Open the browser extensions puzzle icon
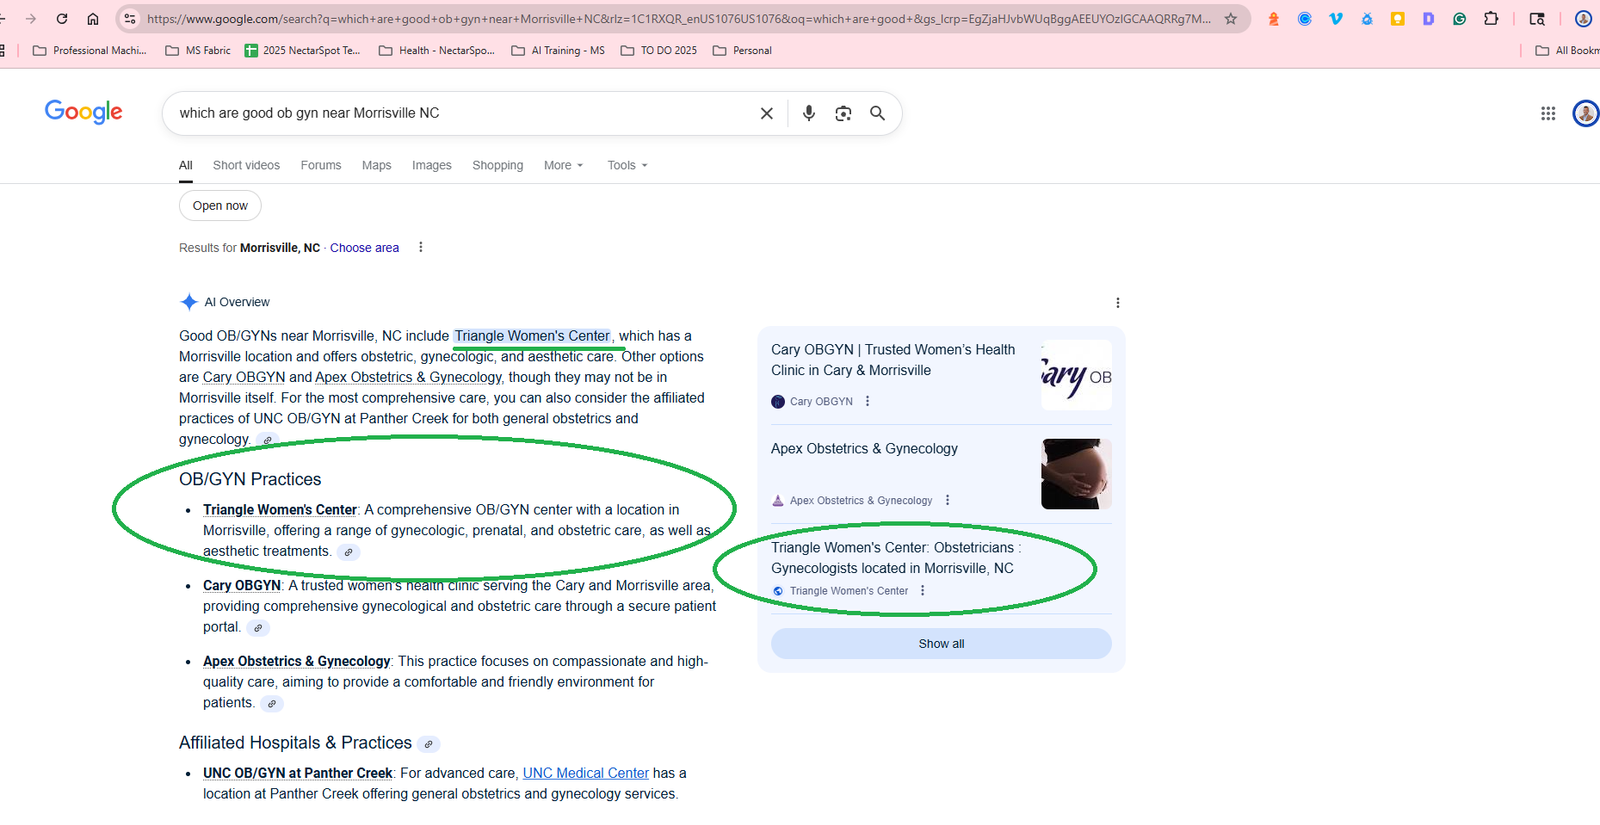This screenshot has height=825, width=1600. point(1491,19)
